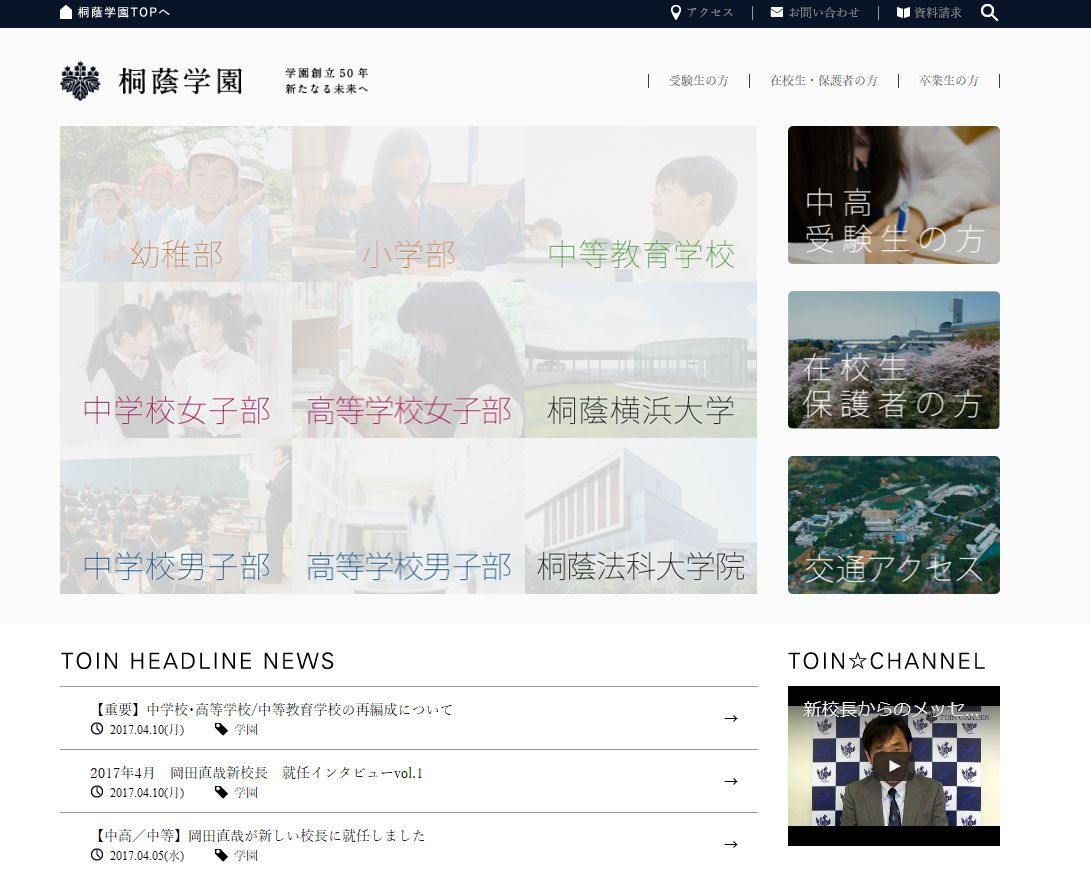Open the 交通アクセス banner
Viewport: 1091px width, 873px height.
pyautogui.click(x=893, y=524)
